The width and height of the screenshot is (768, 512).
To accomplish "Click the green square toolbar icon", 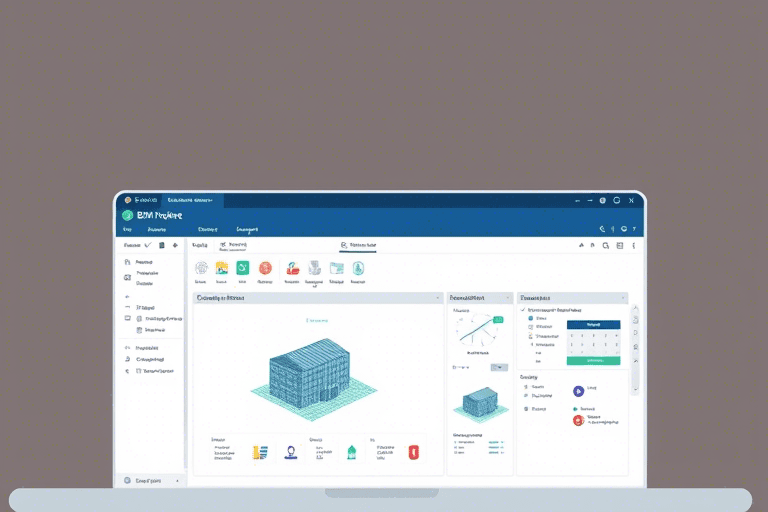I will (x=242, y=268).
